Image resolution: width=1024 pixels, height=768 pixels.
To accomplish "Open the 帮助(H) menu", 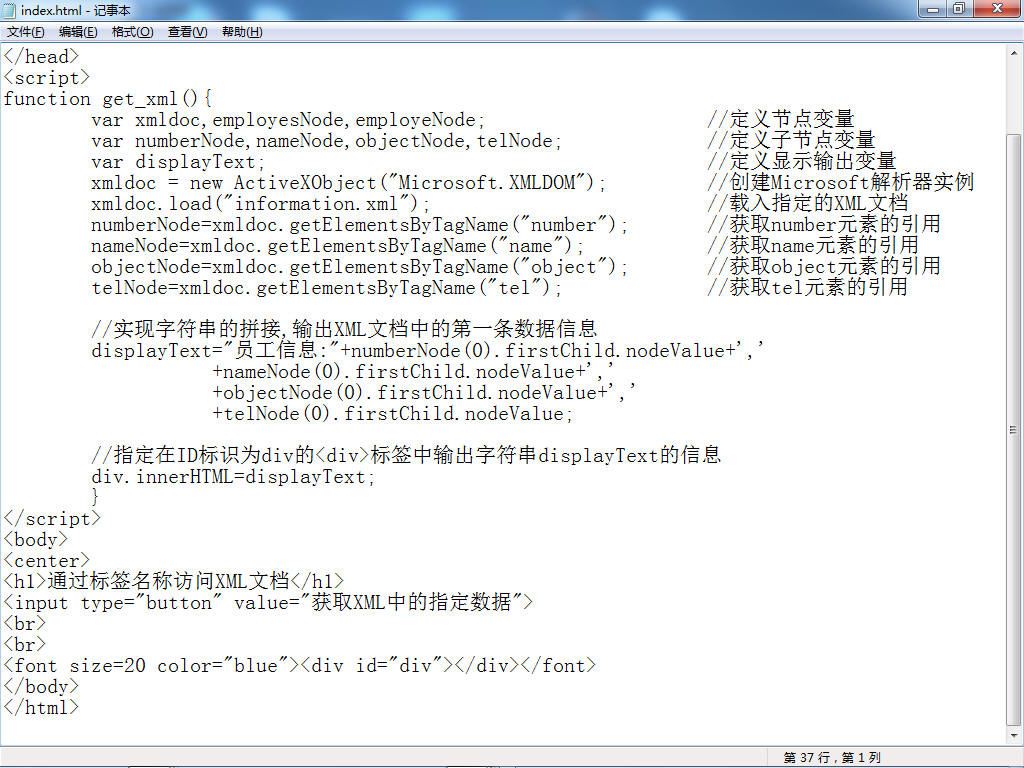I will [x=242, y=32].
